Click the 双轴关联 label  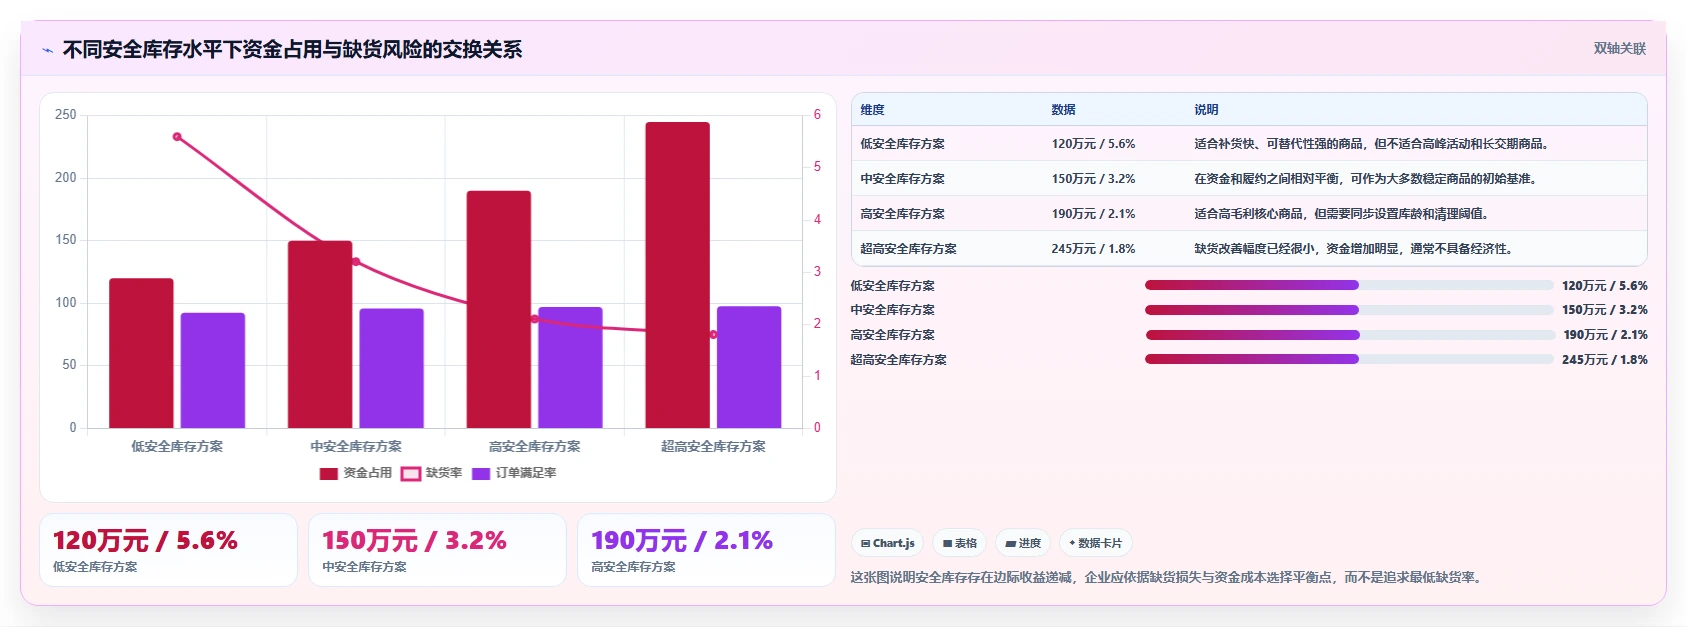[1619, 49]
